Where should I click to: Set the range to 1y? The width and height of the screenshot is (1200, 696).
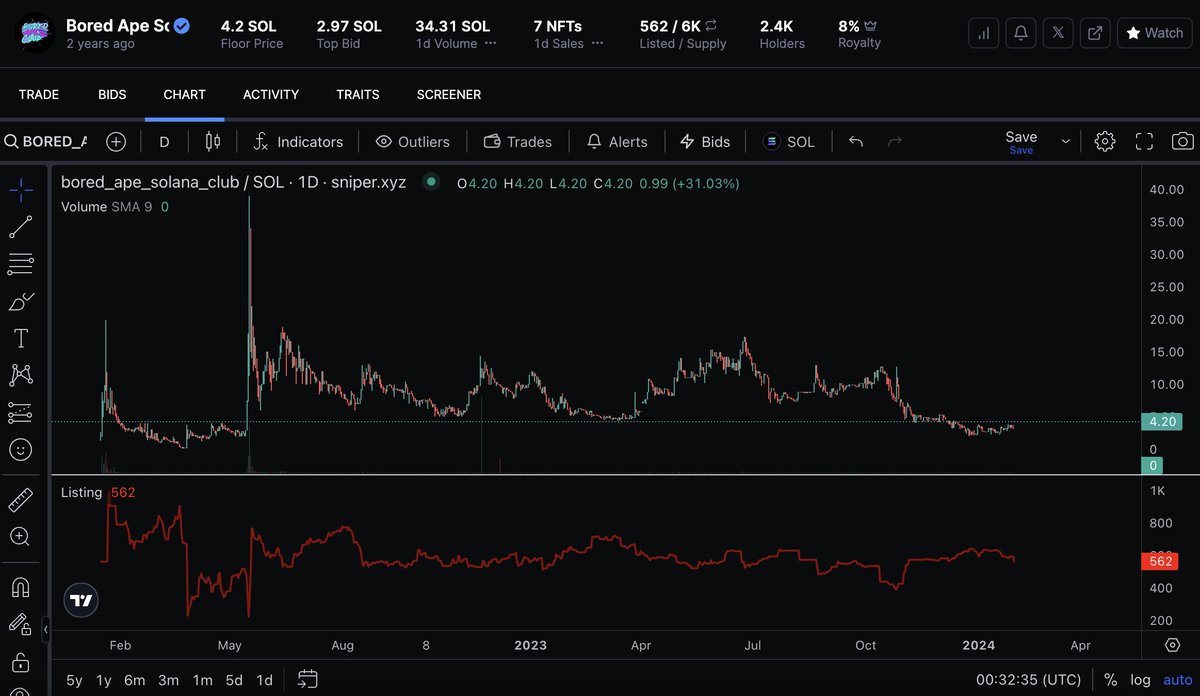pos(103,680)
